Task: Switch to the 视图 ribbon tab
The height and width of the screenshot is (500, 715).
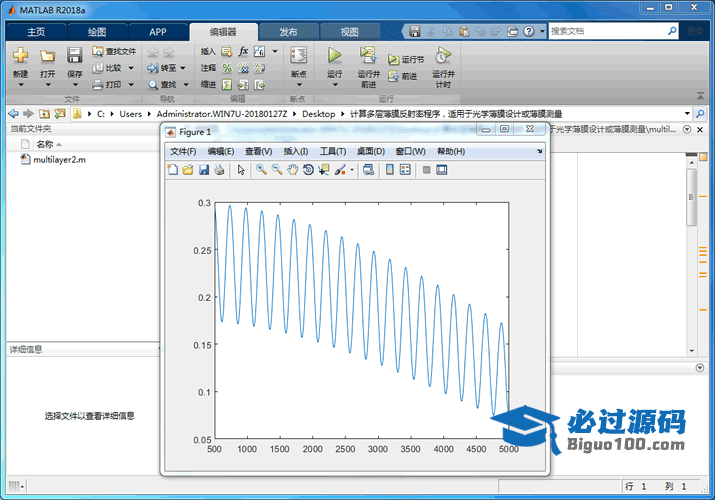Action: pos(349,32)
